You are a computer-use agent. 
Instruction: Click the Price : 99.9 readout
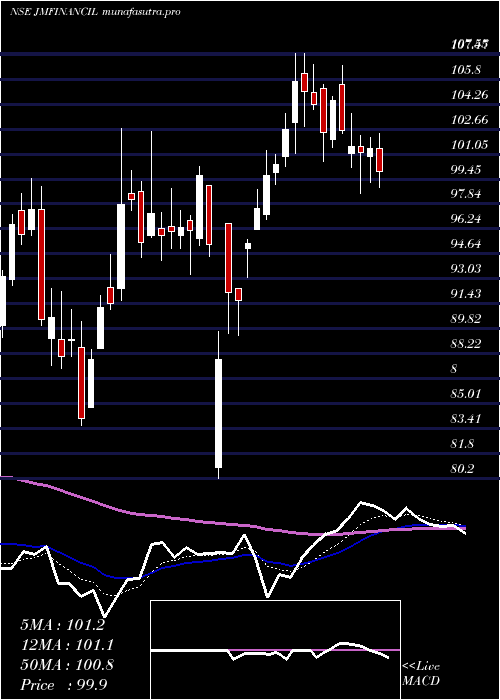pos(64,685)
